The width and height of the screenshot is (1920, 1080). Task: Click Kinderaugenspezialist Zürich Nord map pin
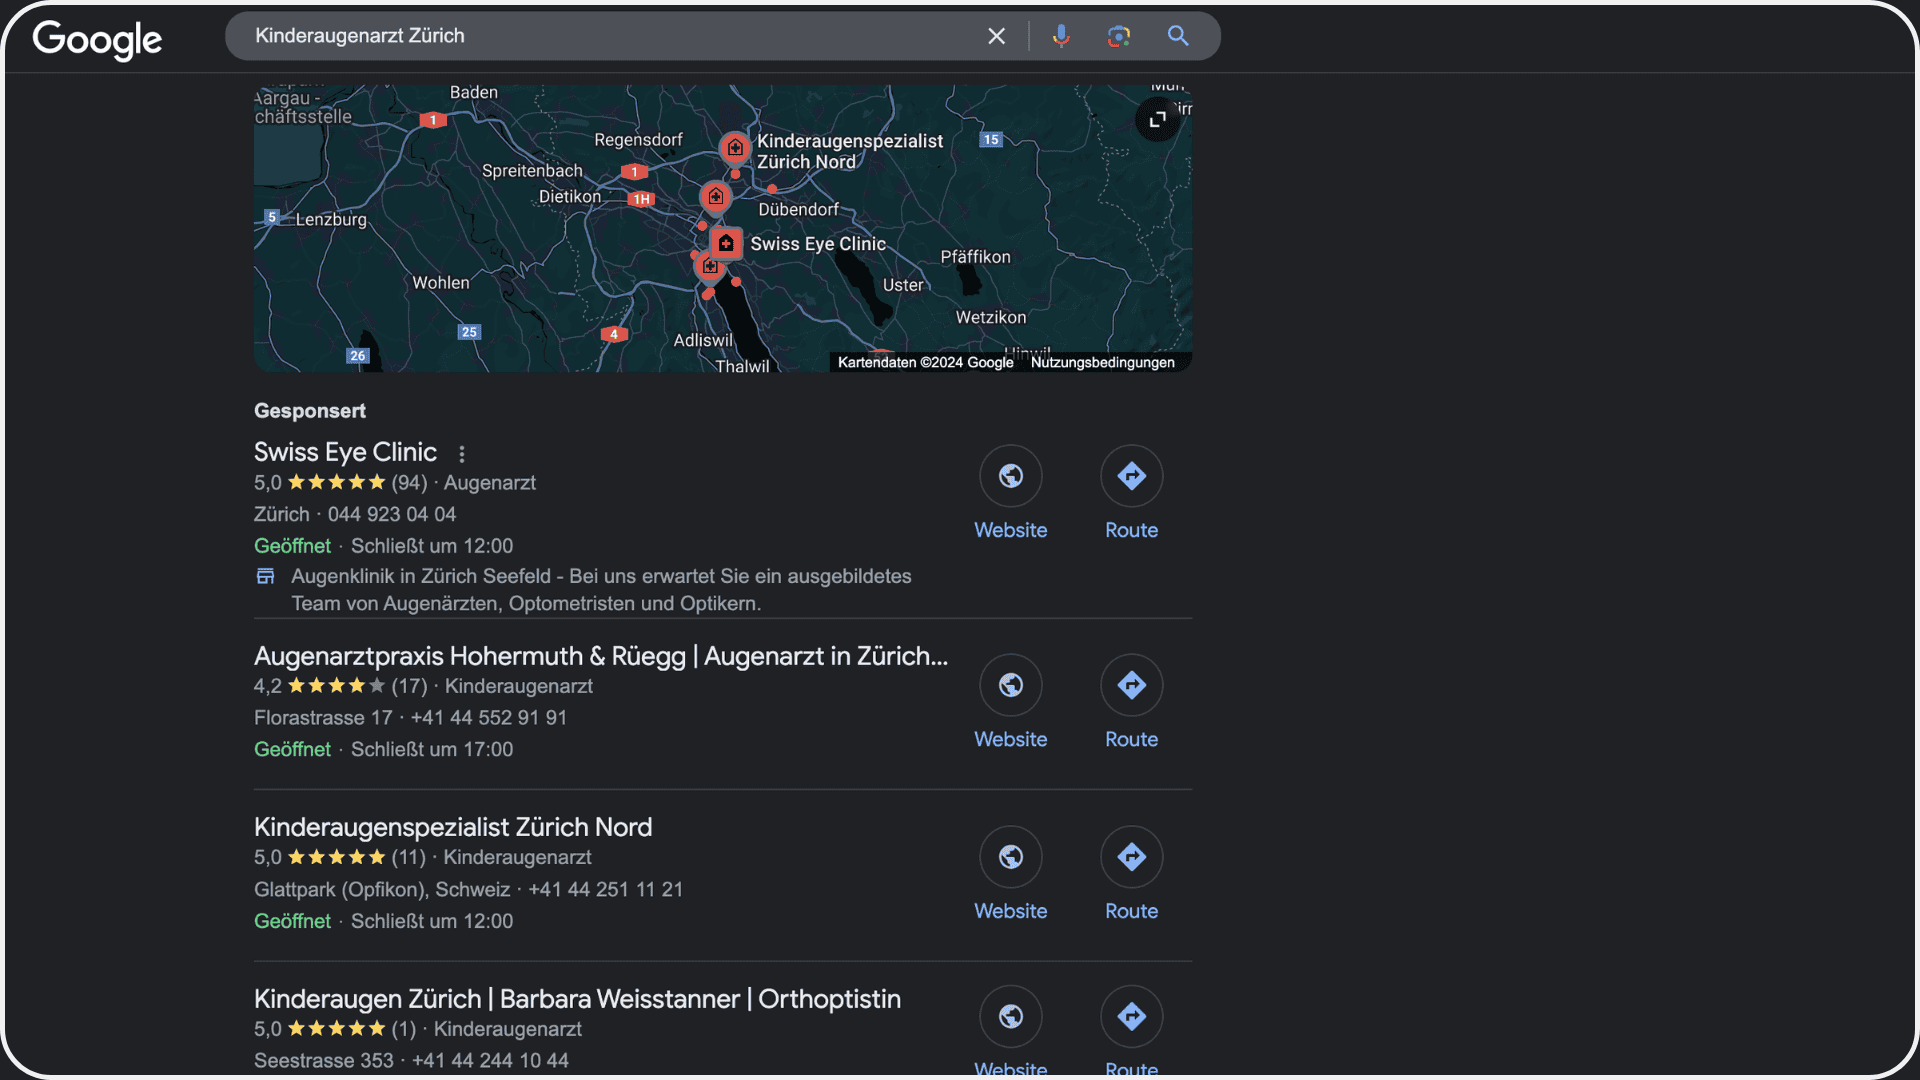coord(735,148)
